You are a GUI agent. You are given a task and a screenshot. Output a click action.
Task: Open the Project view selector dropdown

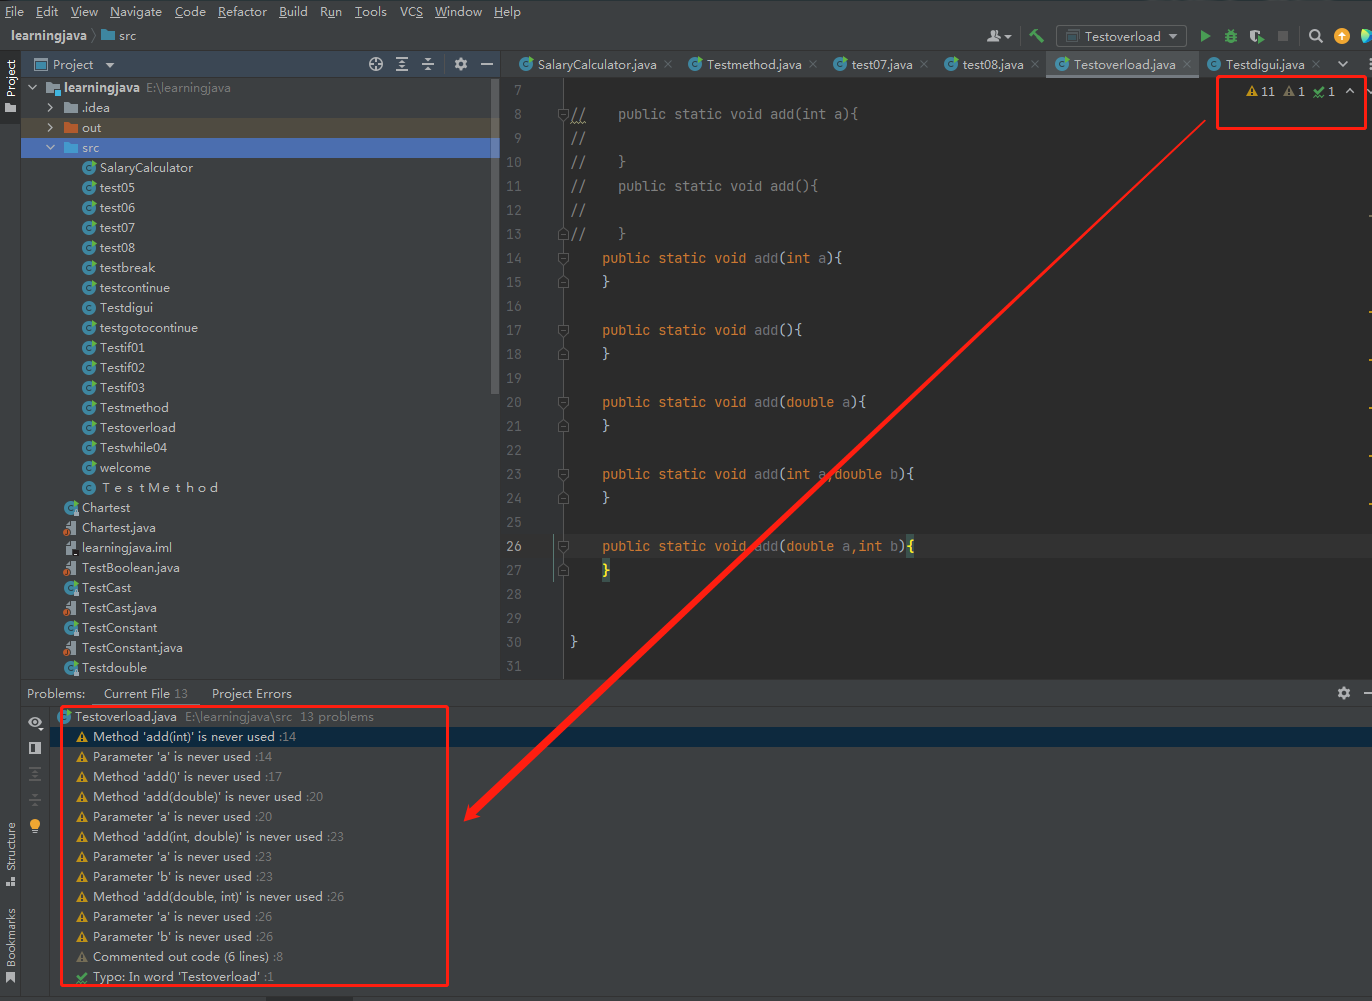pos(75,64)
